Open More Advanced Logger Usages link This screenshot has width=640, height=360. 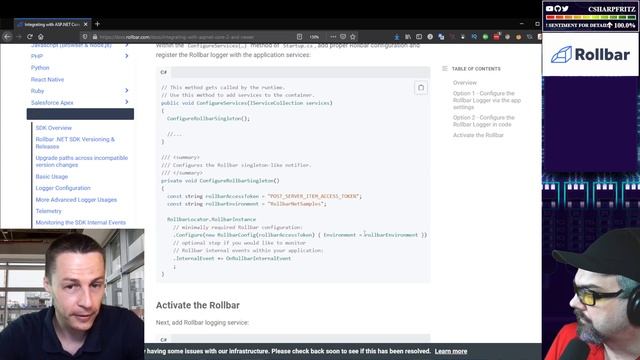pos(76,200)
